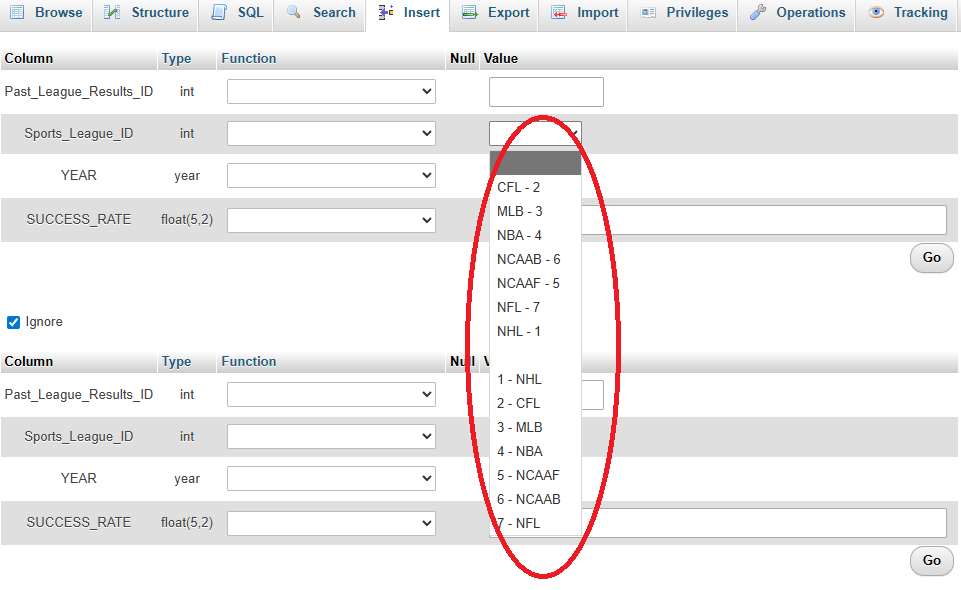Click the Structure tab icon
The width and height of the screenshot is (961, 590).
(x=113, y=13)
